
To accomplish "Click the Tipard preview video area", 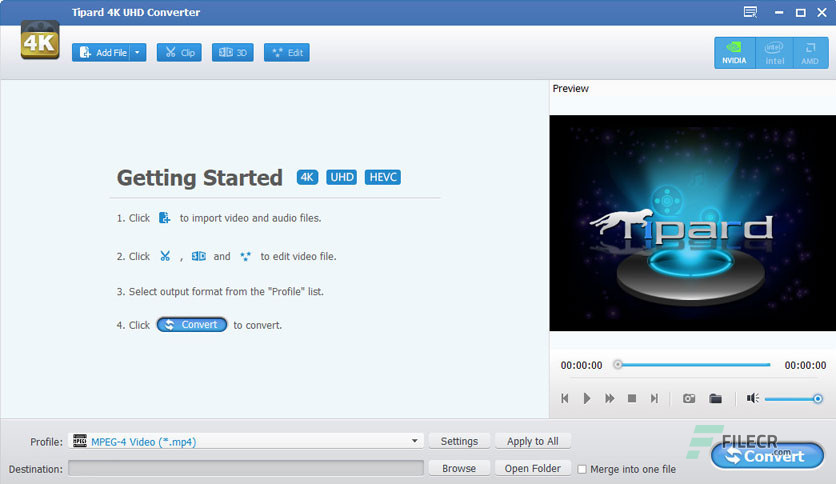I will [692, 223].
